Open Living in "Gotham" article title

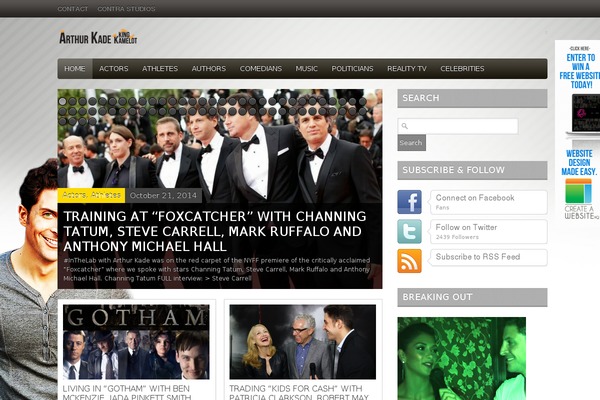(x=126, y=393)
